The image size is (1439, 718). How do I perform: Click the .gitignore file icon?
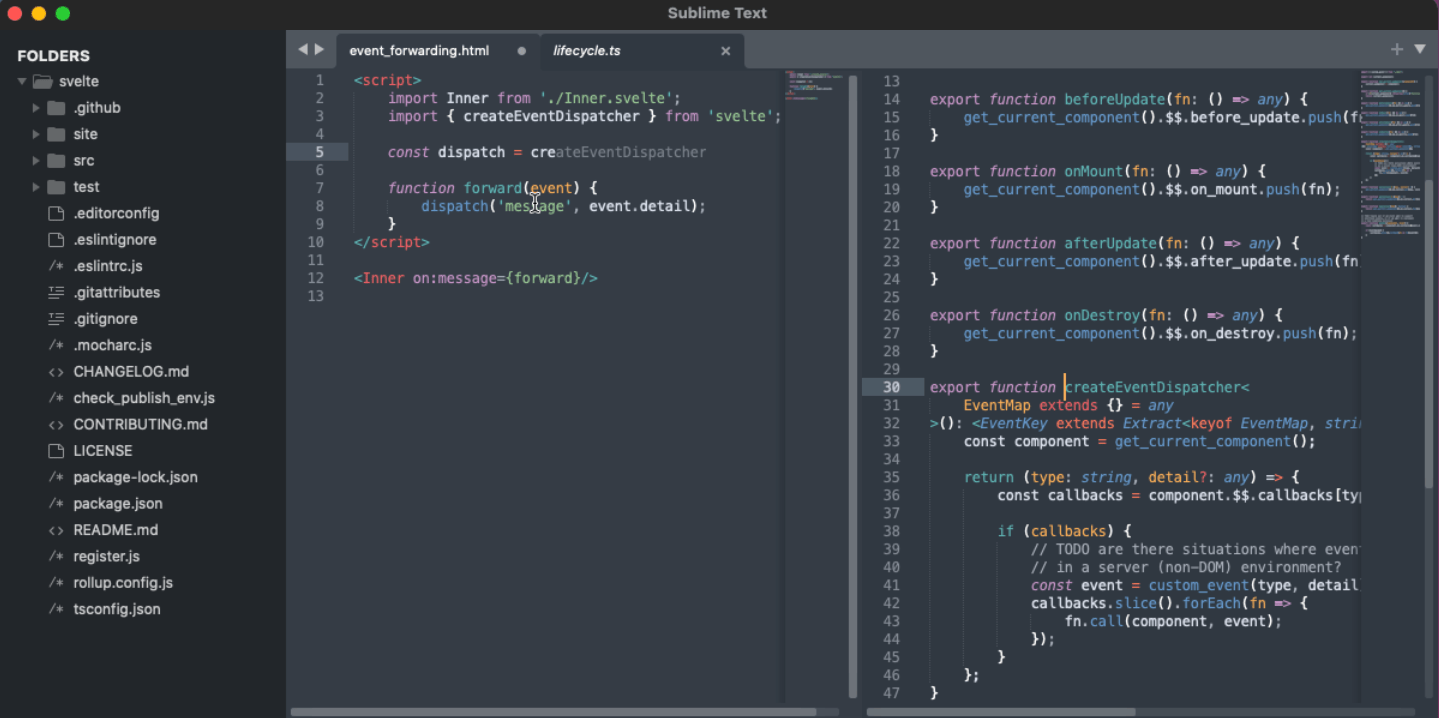coord(56,319)
